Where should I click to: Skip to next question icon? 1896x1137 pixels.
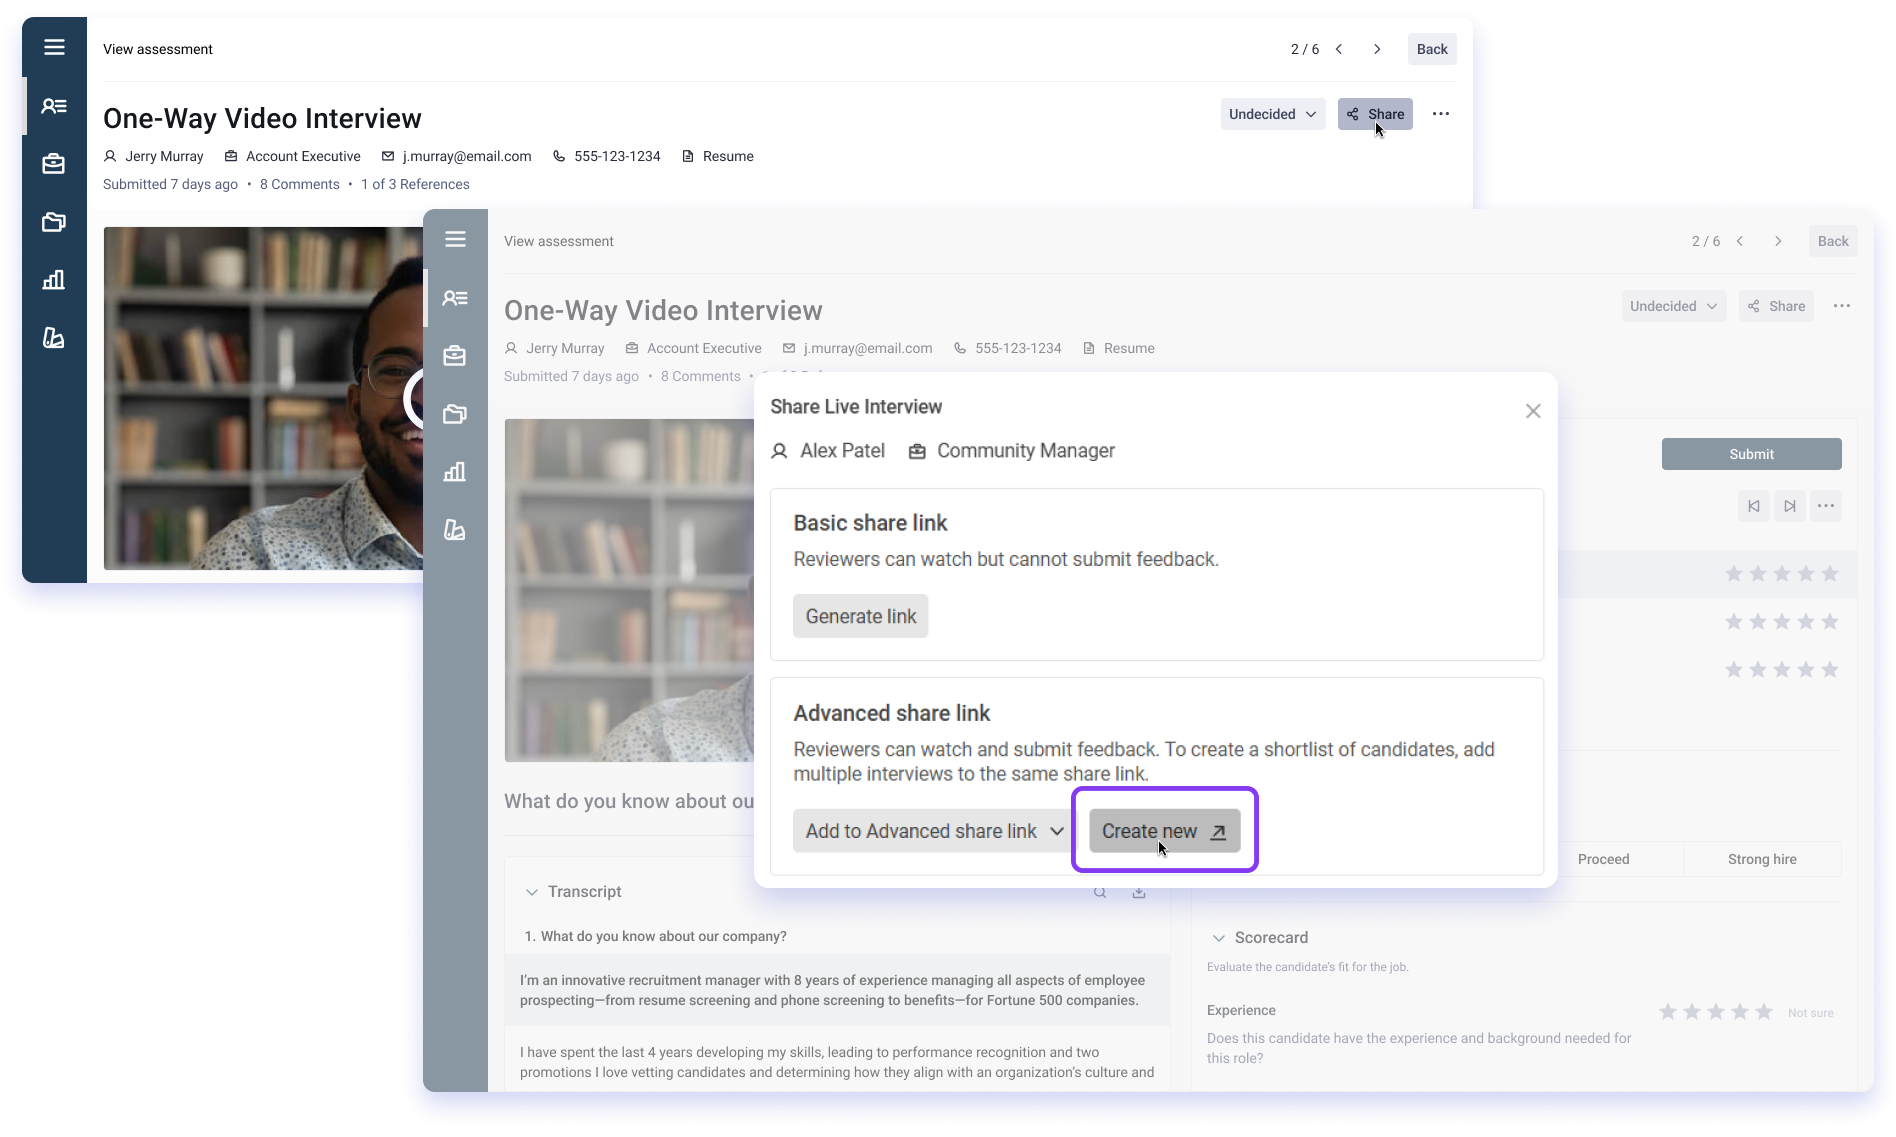(1790, 506)
